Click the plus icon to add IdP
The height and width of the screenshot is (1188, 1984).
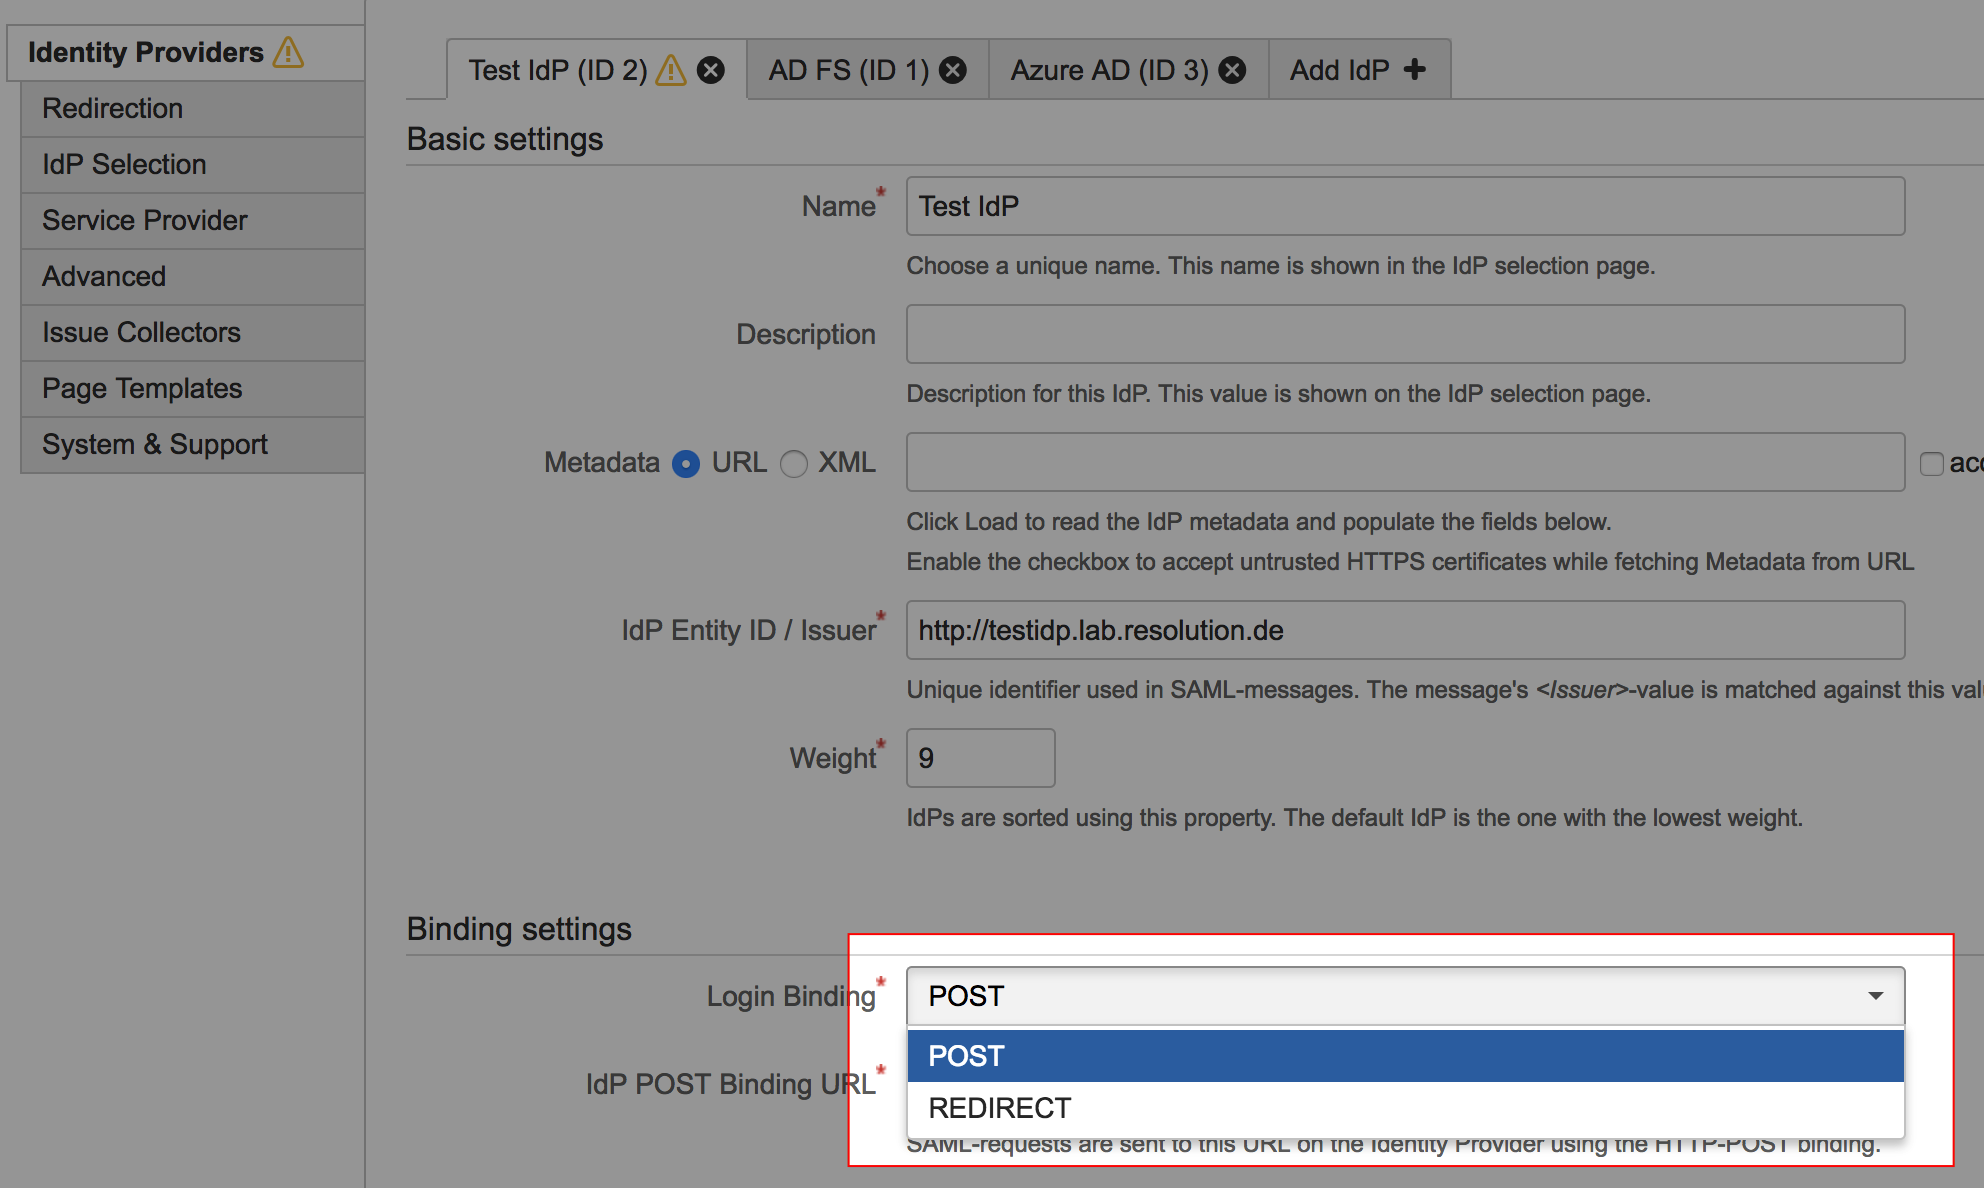pos(1414,70)
